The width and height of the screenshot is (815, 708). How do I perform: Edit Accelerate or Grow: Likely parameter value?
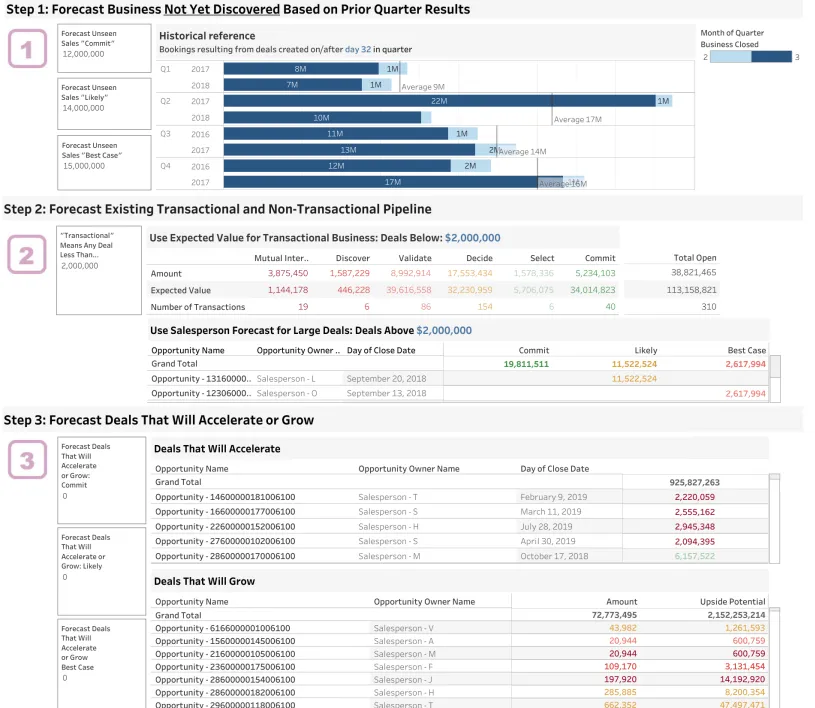65,577
